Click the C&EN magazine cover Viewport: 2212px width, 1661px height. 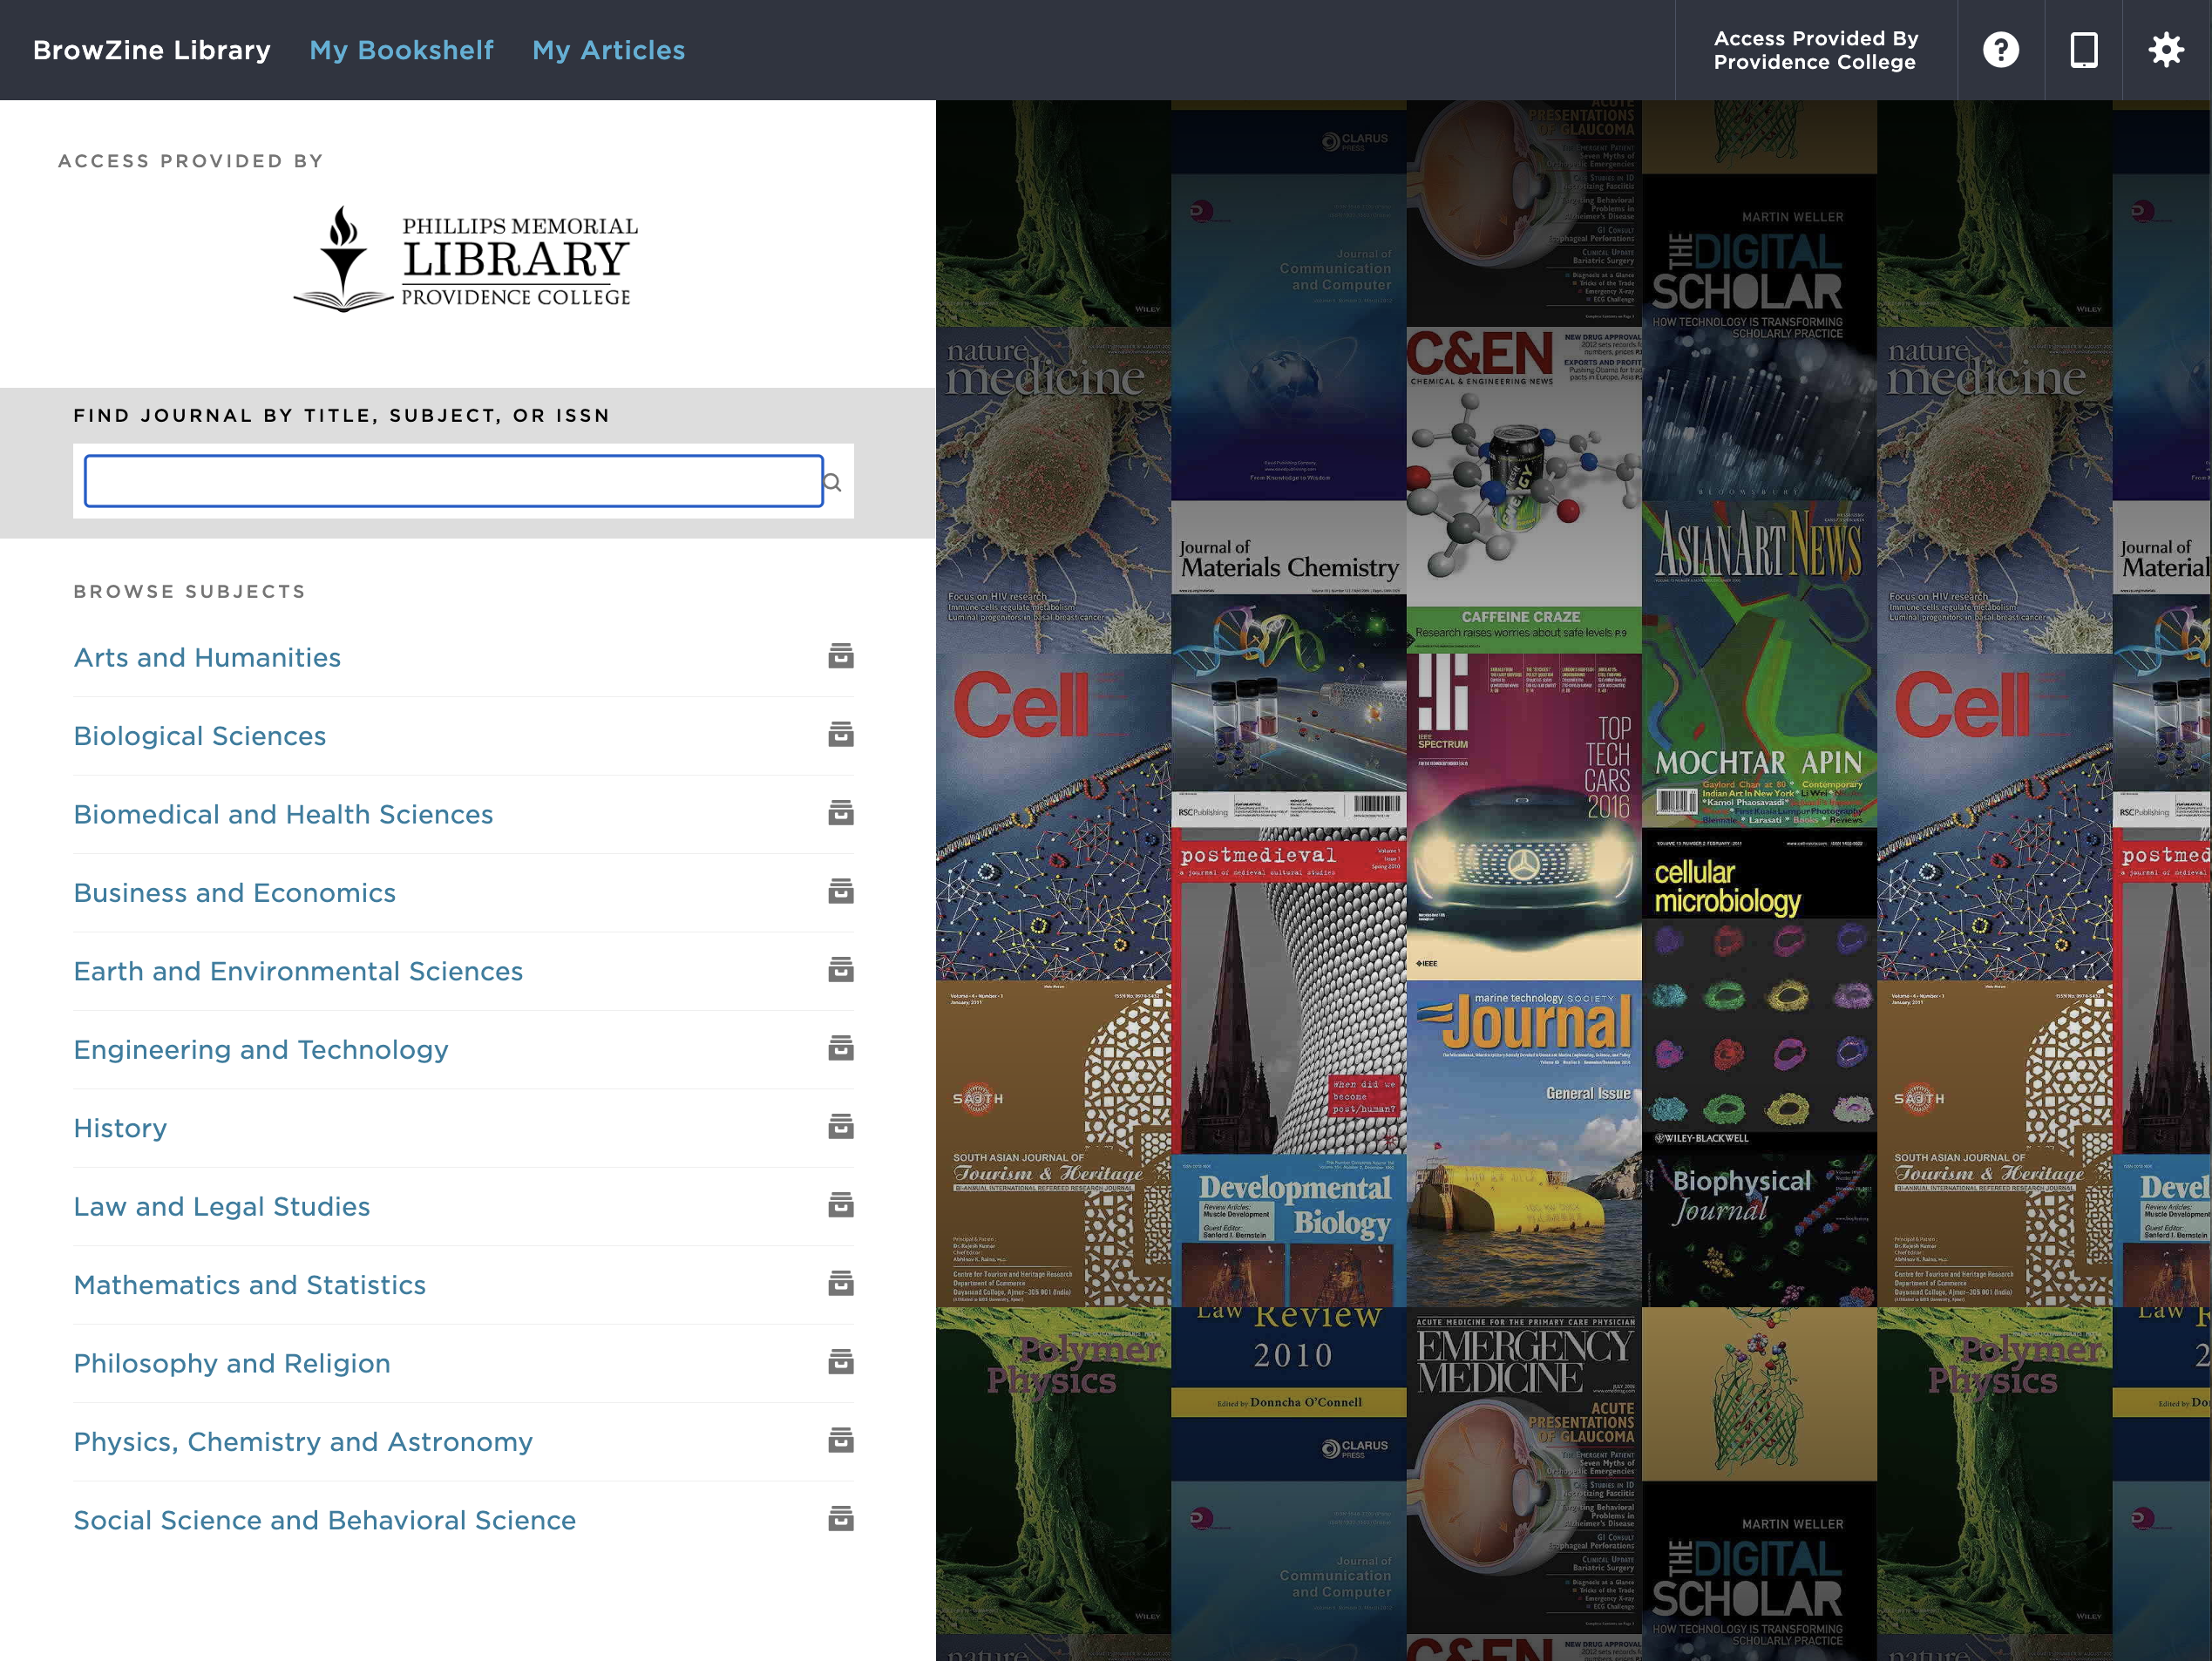(1523, 490)
